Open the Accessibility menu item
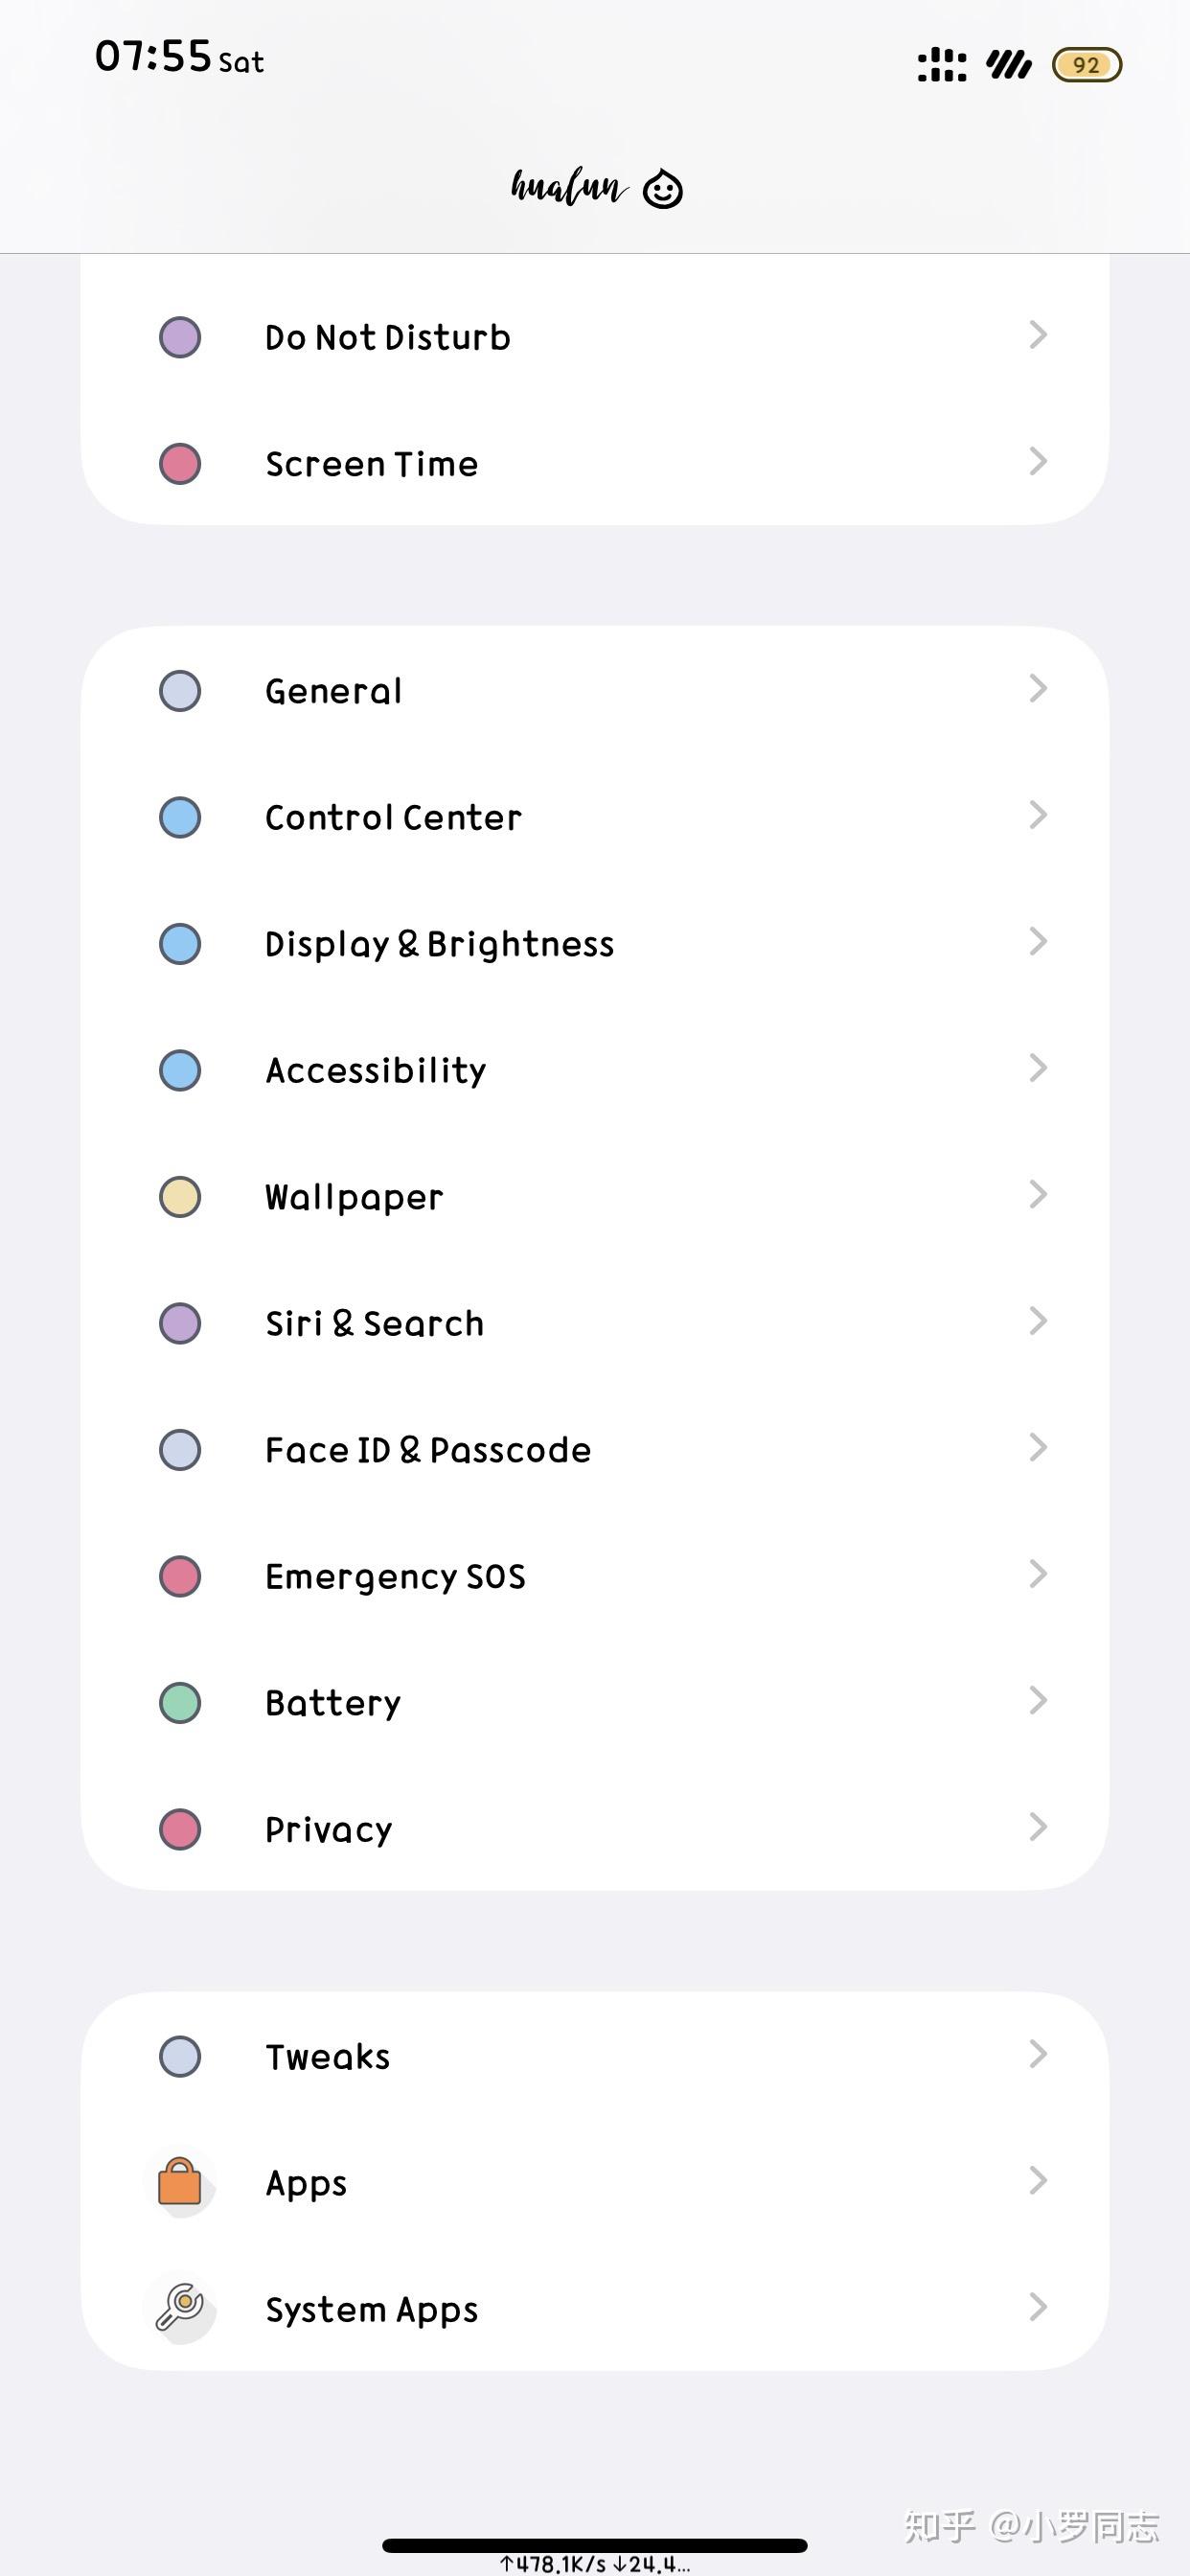The image size is (1190, 2576). pyautogui.click(x=595, y=1070)
